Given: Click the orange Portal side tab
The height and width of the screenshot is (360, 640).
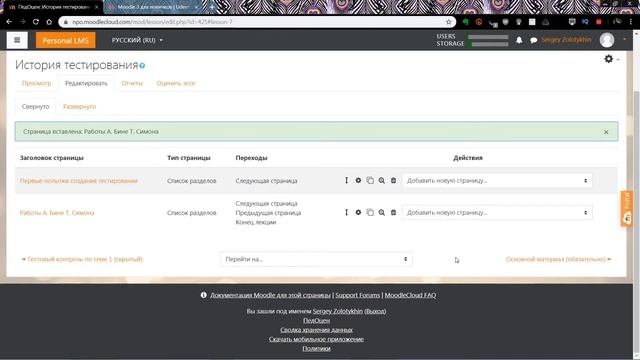Looking at the screenshot, I should point(627,209).
